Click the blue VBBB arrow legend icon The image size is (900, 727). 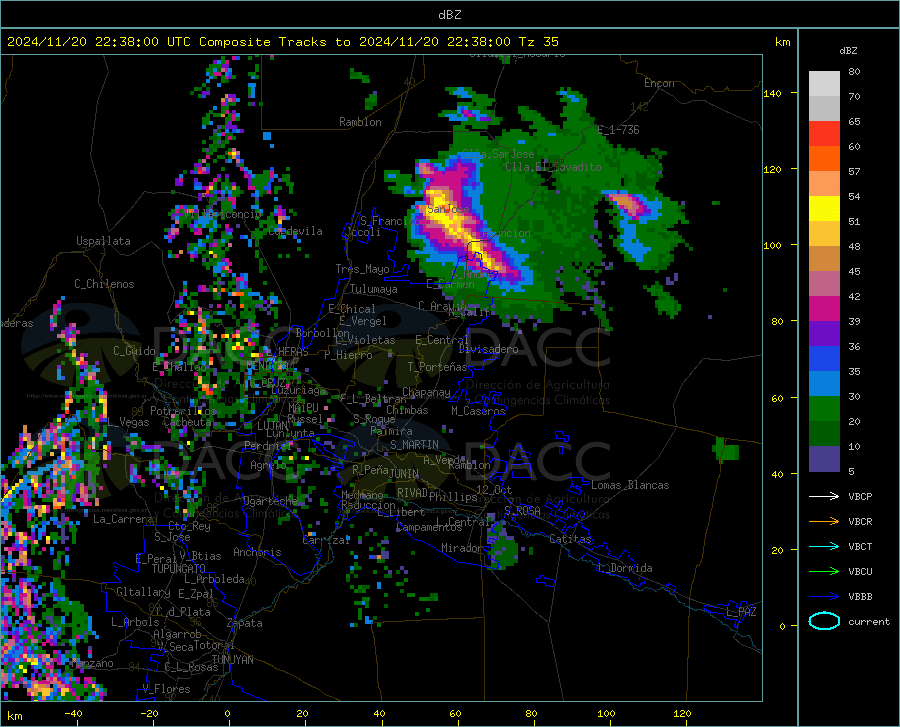pyautogui.click(x=824, y=597)
